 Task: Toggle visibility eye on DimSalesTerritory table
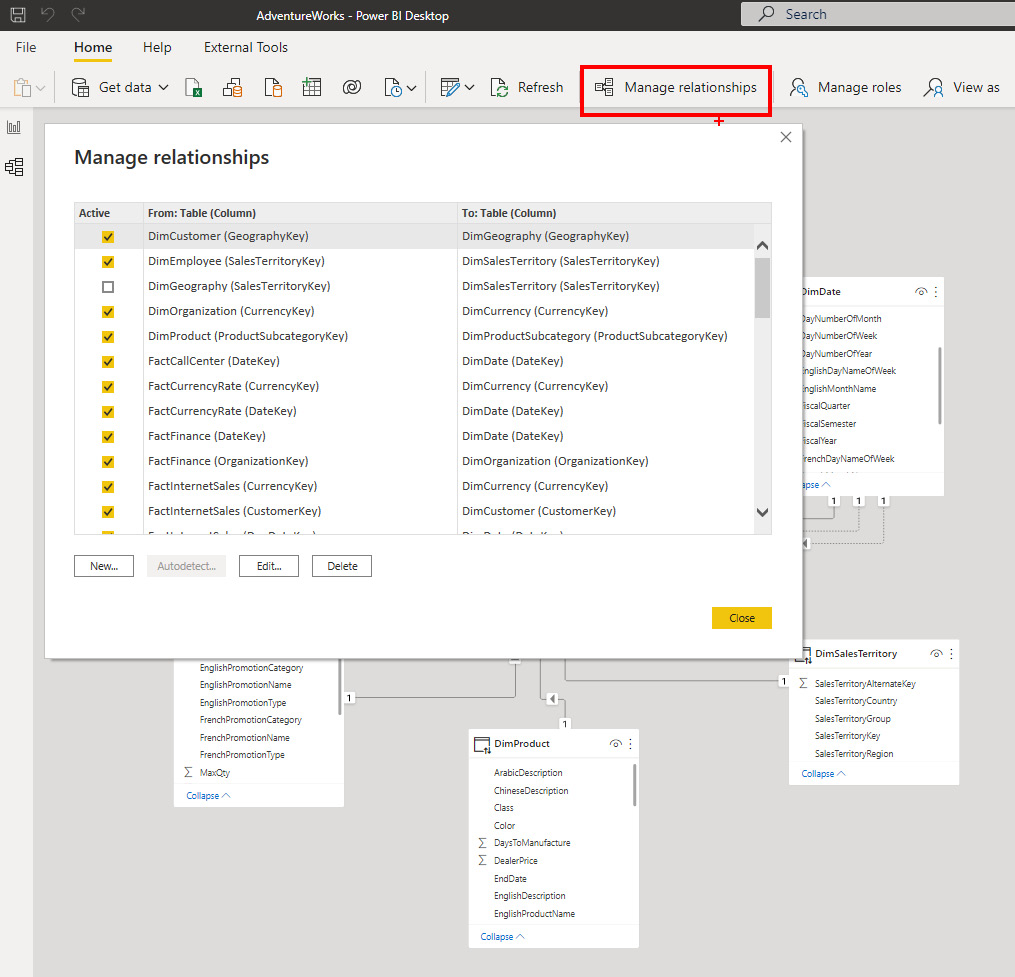click(935, 654)
